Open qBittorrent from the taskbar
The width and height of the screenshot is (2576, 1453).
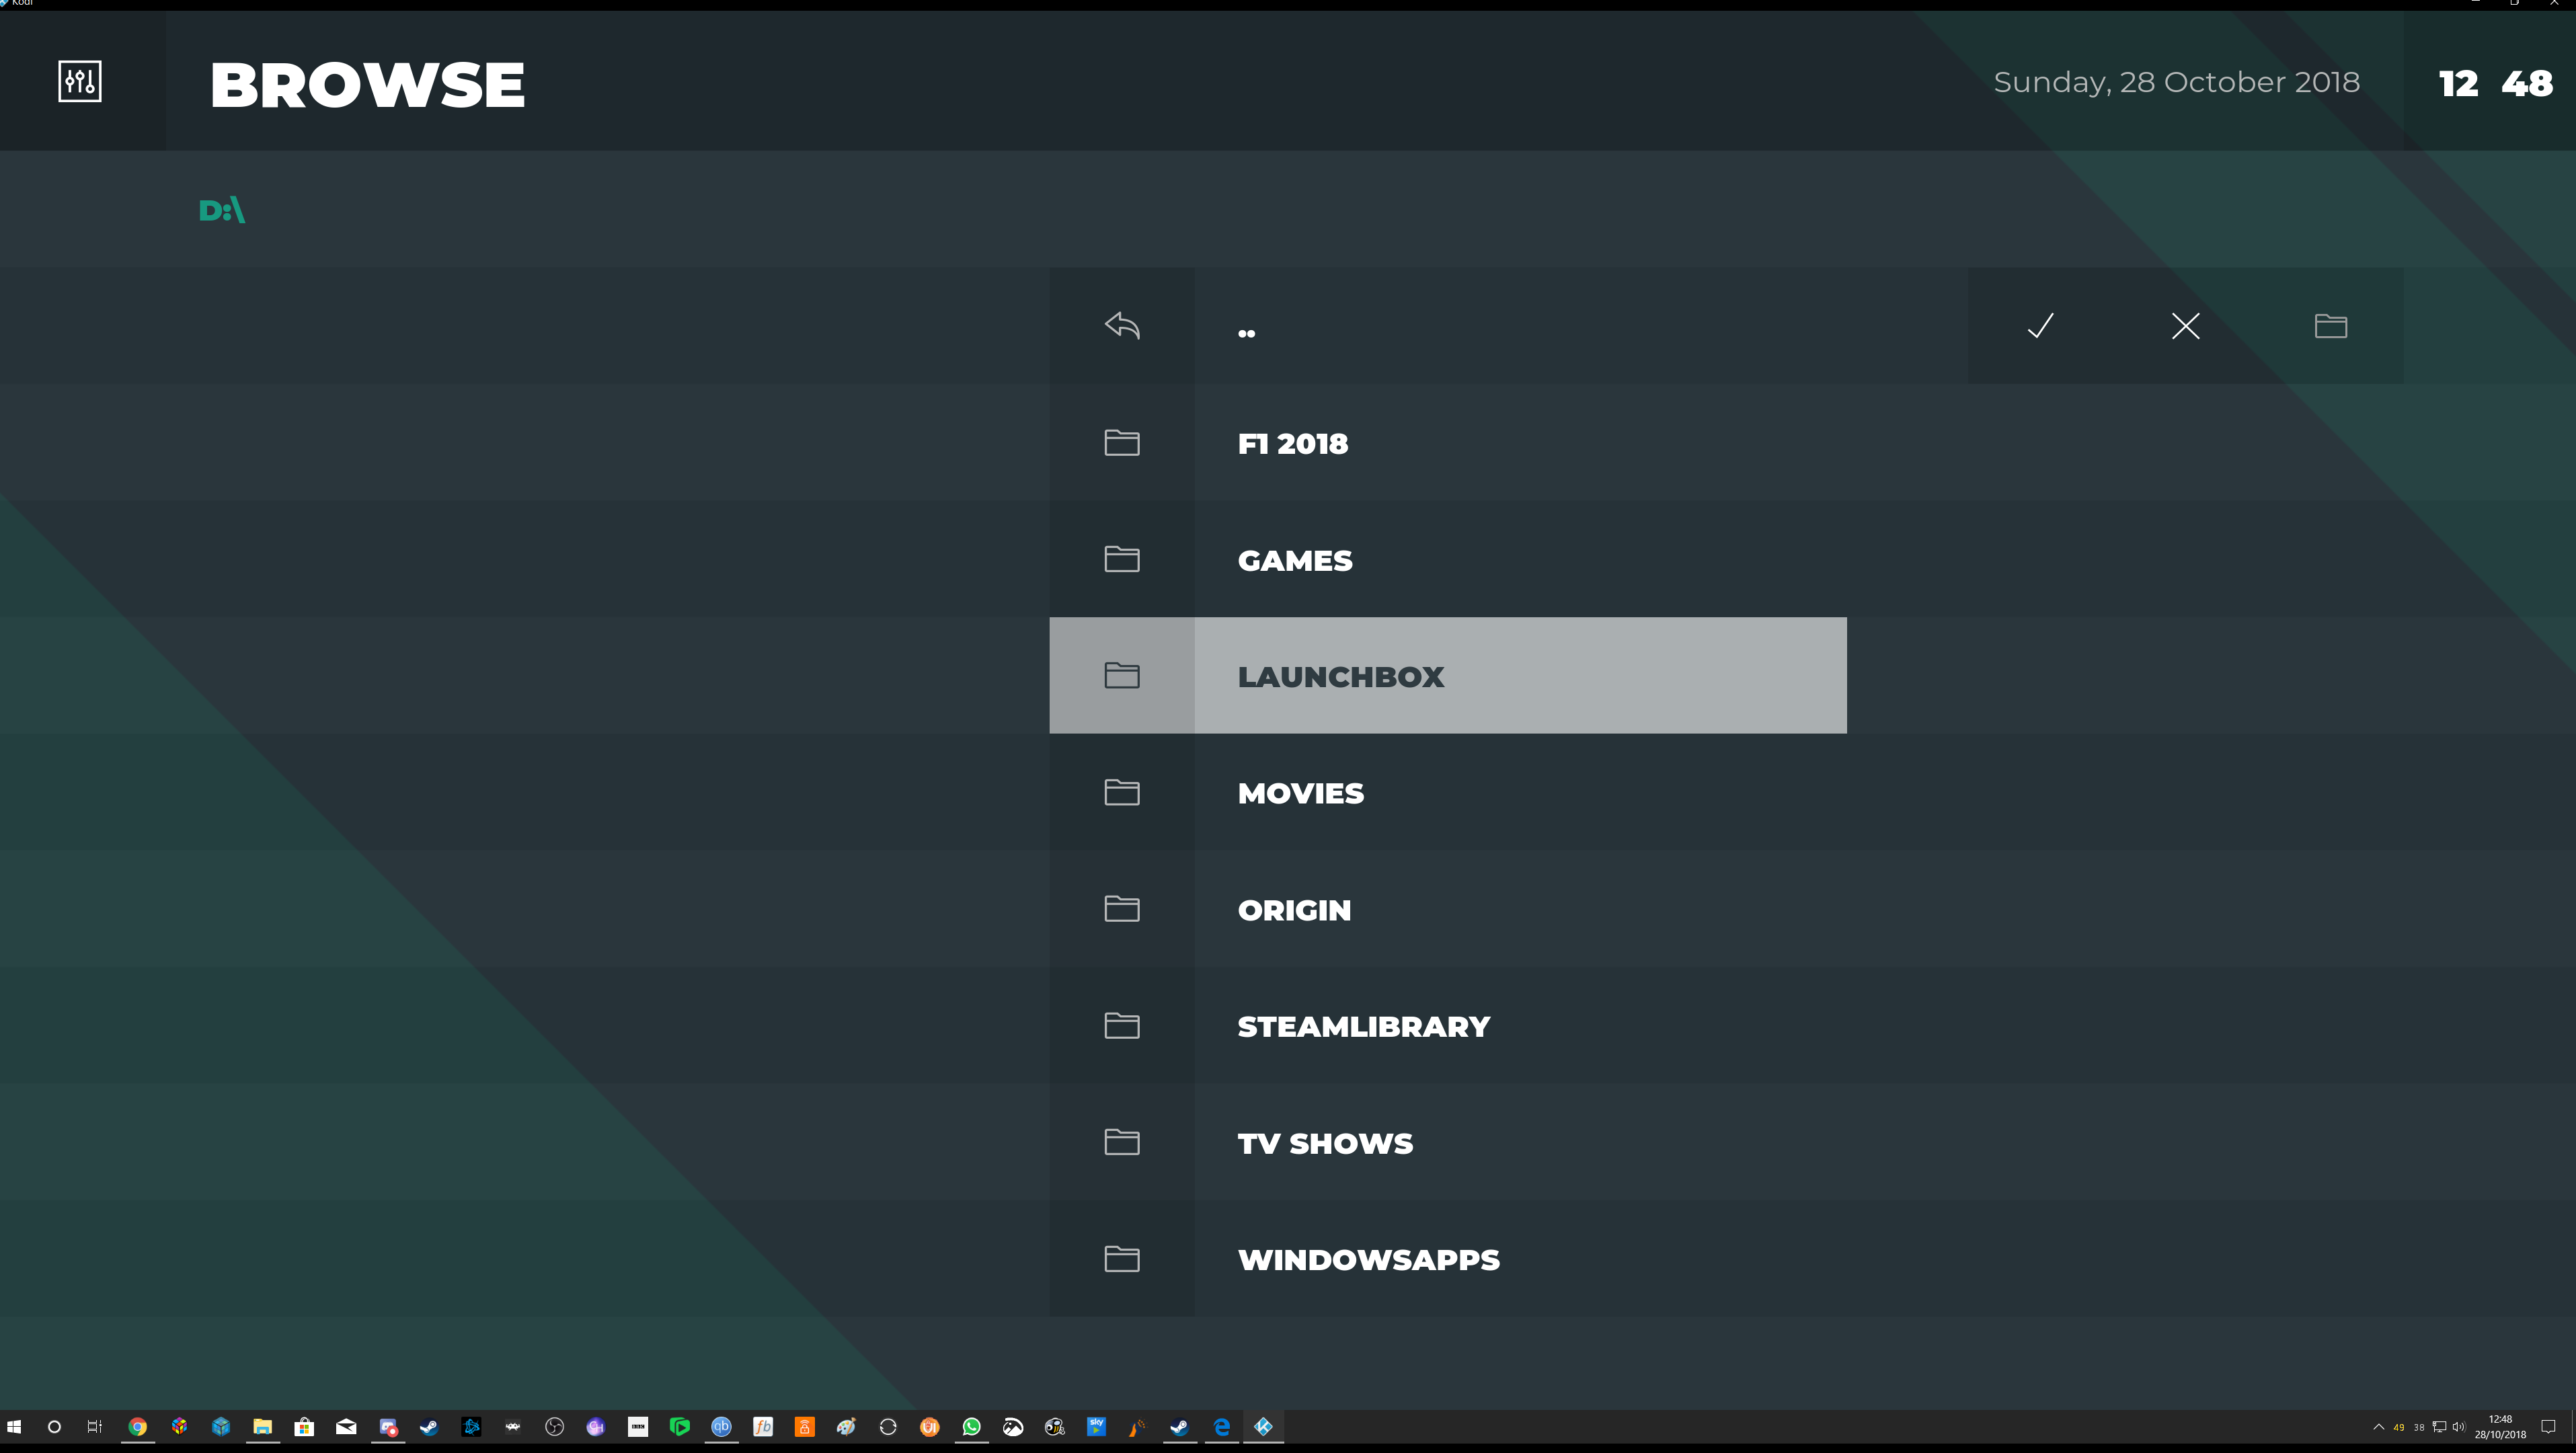pyautogui.click(x=721, y=1427)
